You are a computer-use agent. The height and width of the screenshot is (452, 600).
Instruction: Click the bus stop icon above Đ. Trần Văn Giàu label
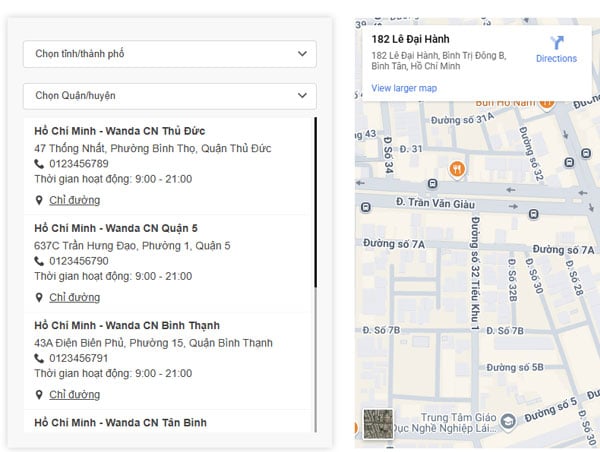pos(432,184)
